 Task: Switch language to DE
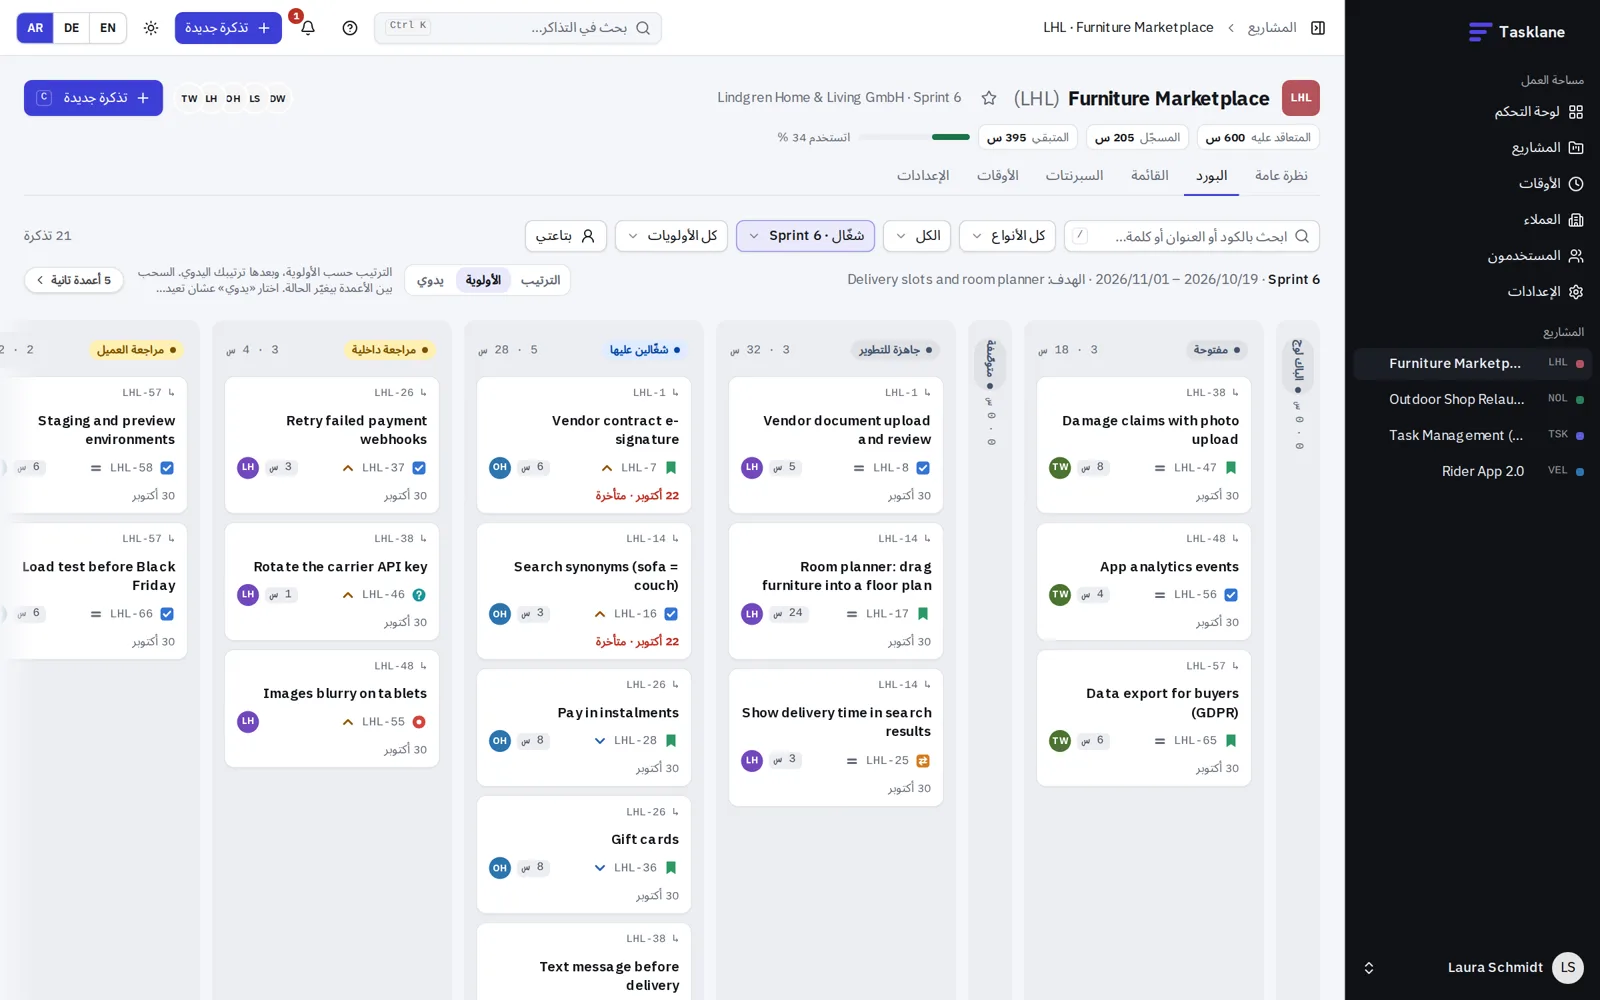(x=72, y=28)
